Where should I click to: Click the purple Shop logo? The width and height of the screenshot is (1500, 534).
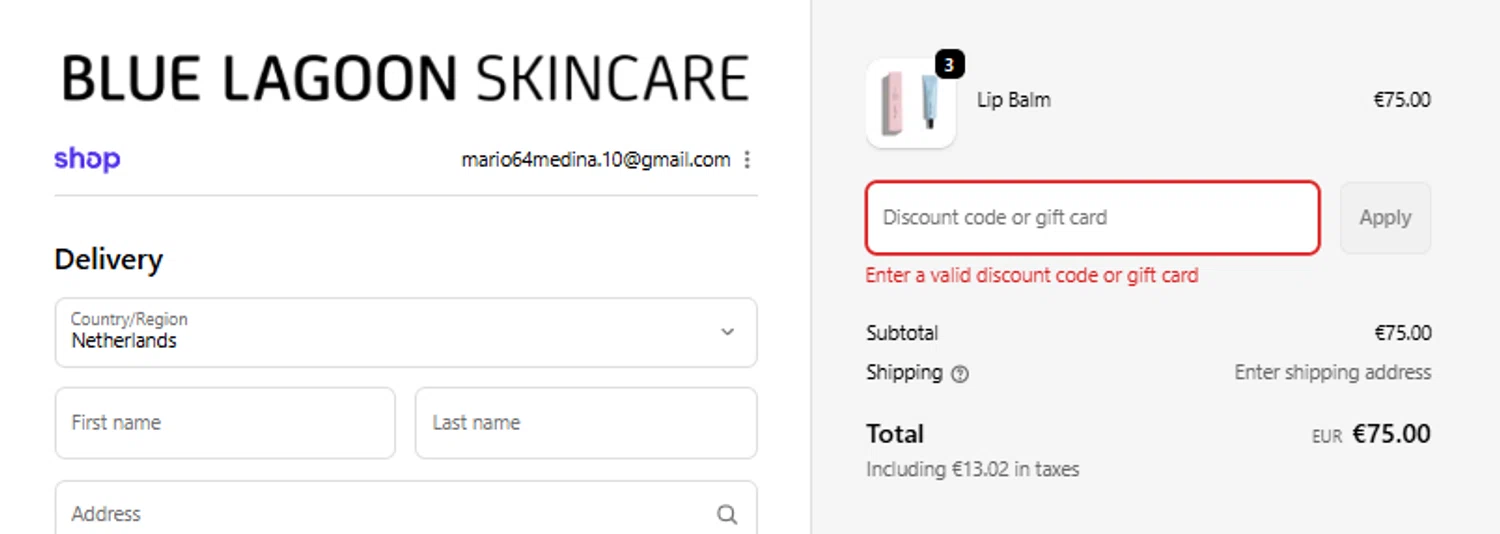87,159
